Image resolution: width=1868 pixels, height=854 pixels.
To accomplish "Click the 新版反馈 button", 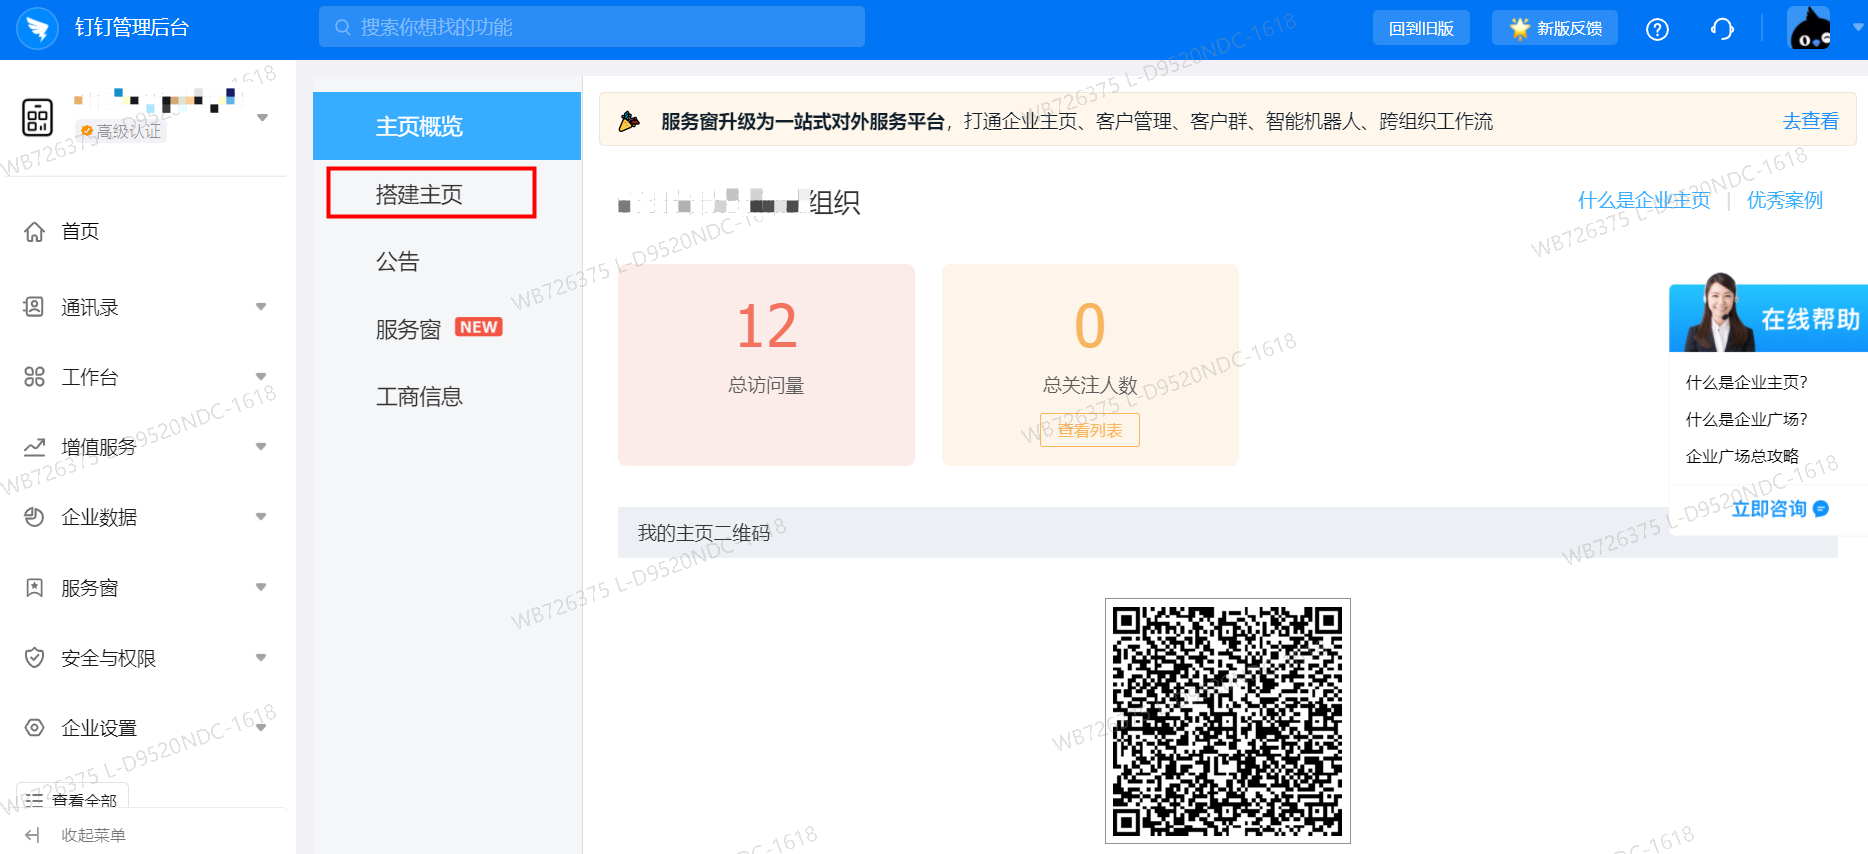I will pyautogui.click(x=1555, y=28).
